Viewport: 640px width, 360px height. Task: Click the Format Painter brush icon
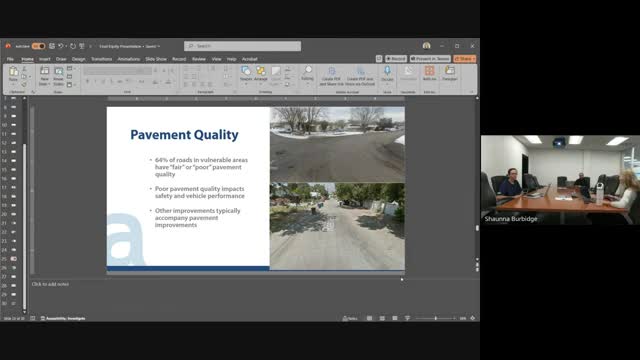[x=24, y=84]
